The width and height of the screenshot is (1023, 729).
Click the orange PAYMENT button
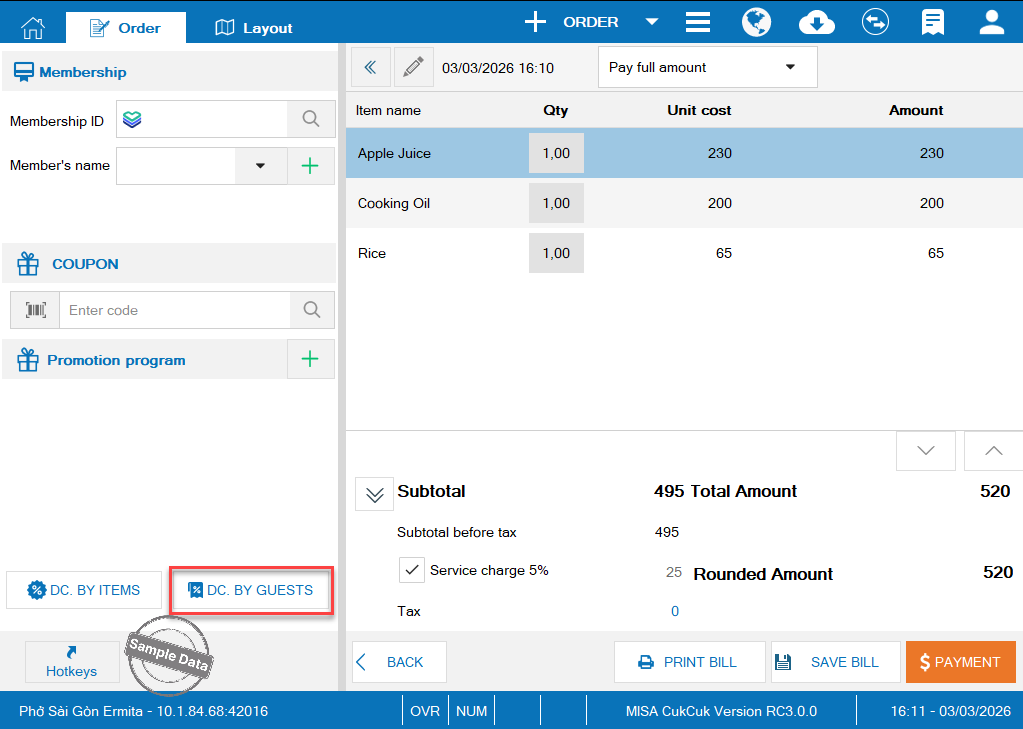960,662
